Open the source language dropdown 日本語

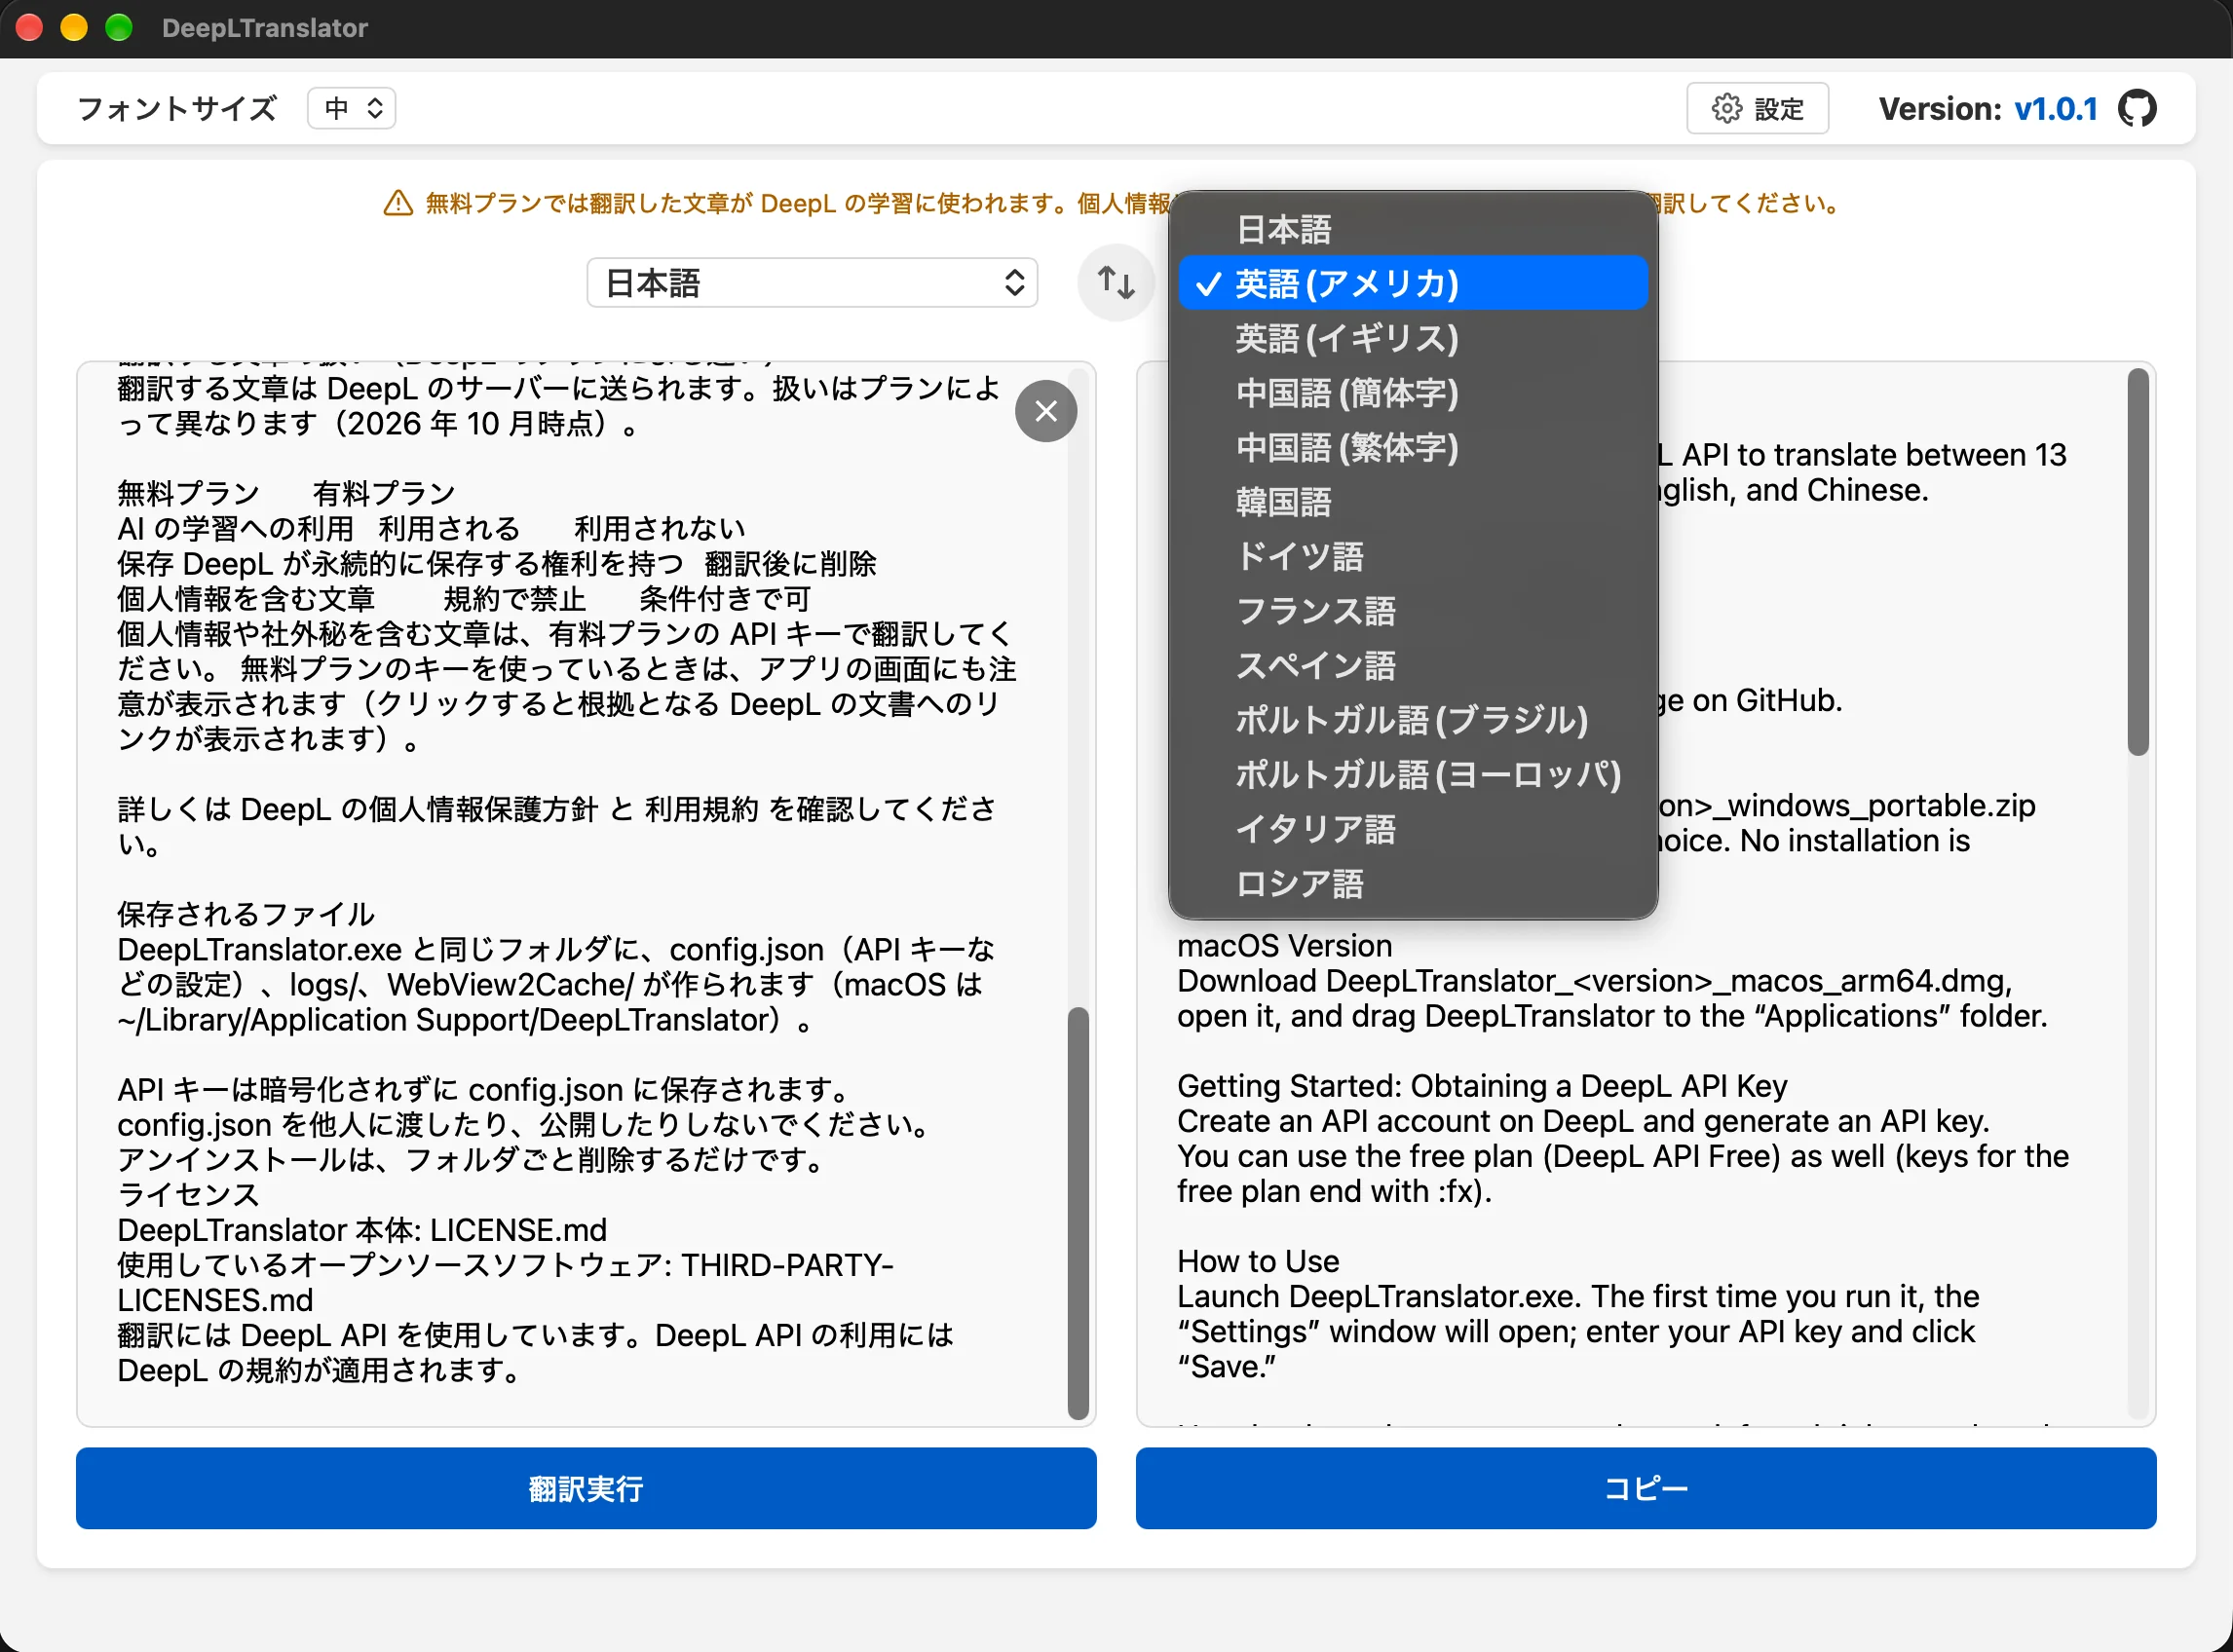tap(812, 283)
